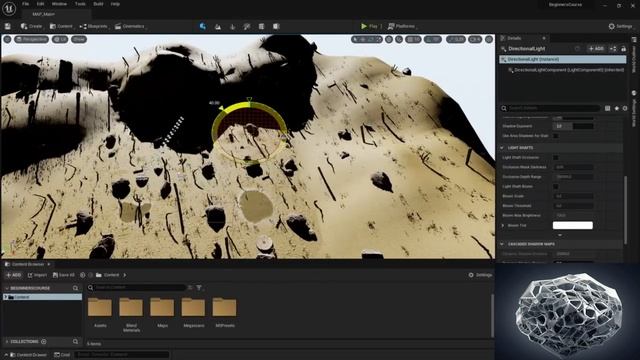Click the viewport transform tools group
The height and width of the screenshot is (360, 640).
tap(367, 39)
